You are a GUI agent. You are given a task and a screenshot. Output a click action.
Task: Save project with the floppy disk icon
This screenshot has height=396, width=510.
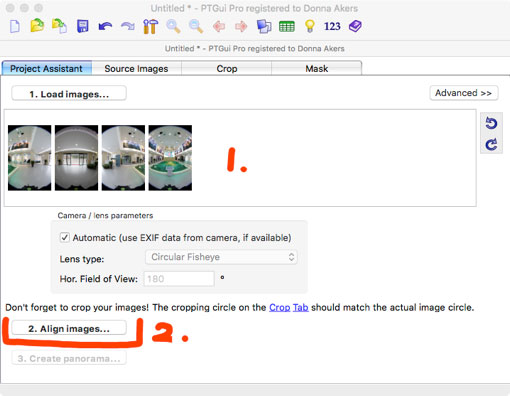pos(83,26)
